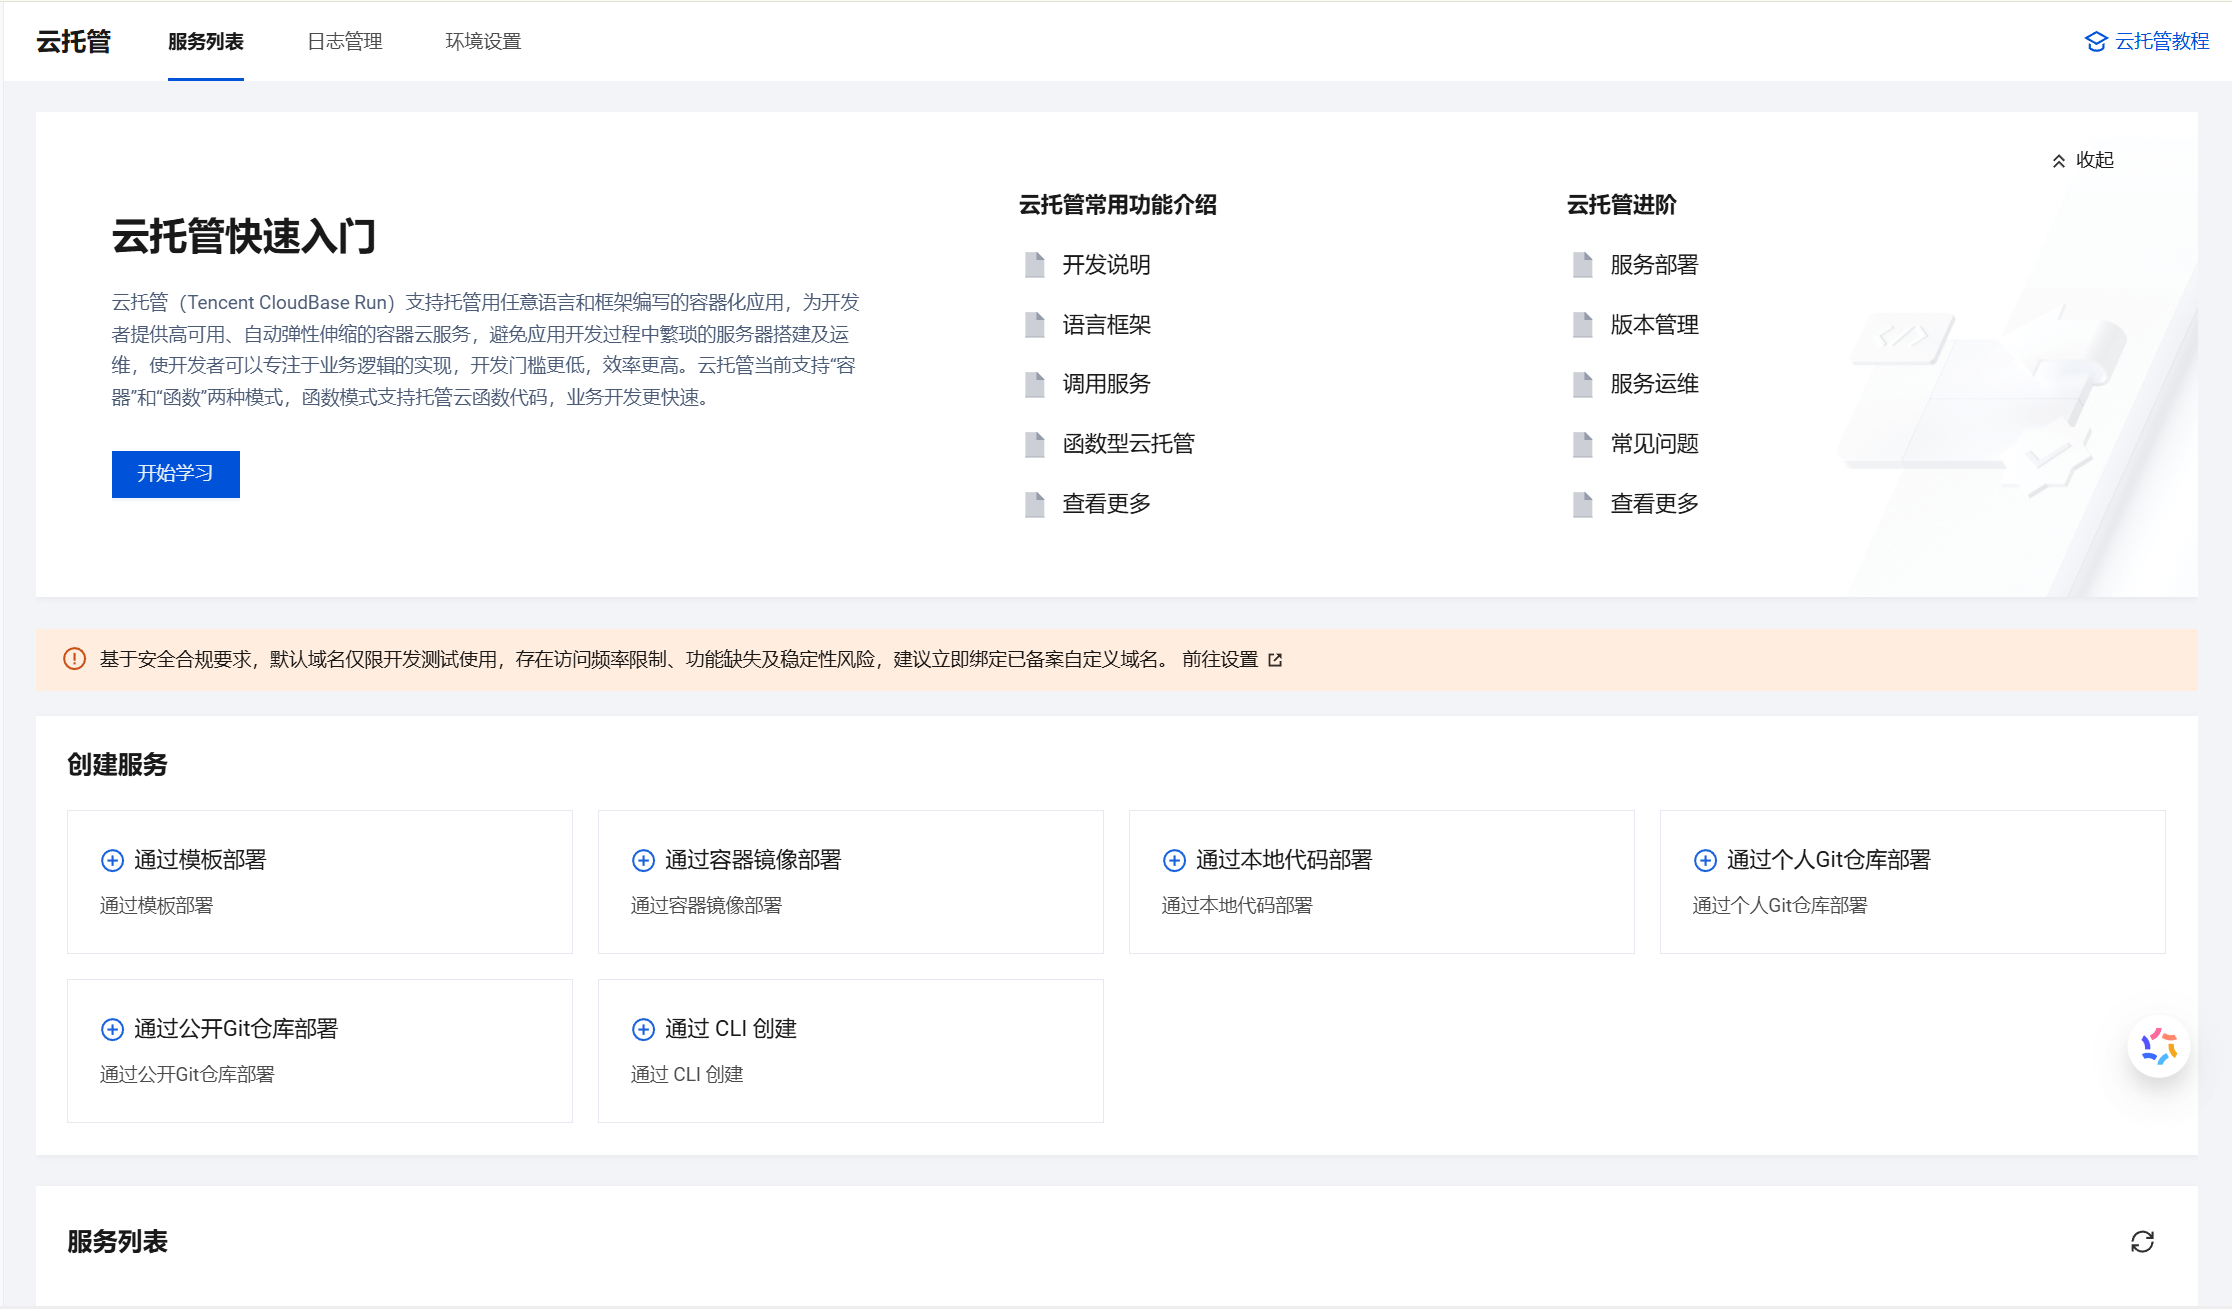Click the 服务列表 section heading at bottom
This screenshot has width=2232, height=1309.
[x=117, y=1242]
